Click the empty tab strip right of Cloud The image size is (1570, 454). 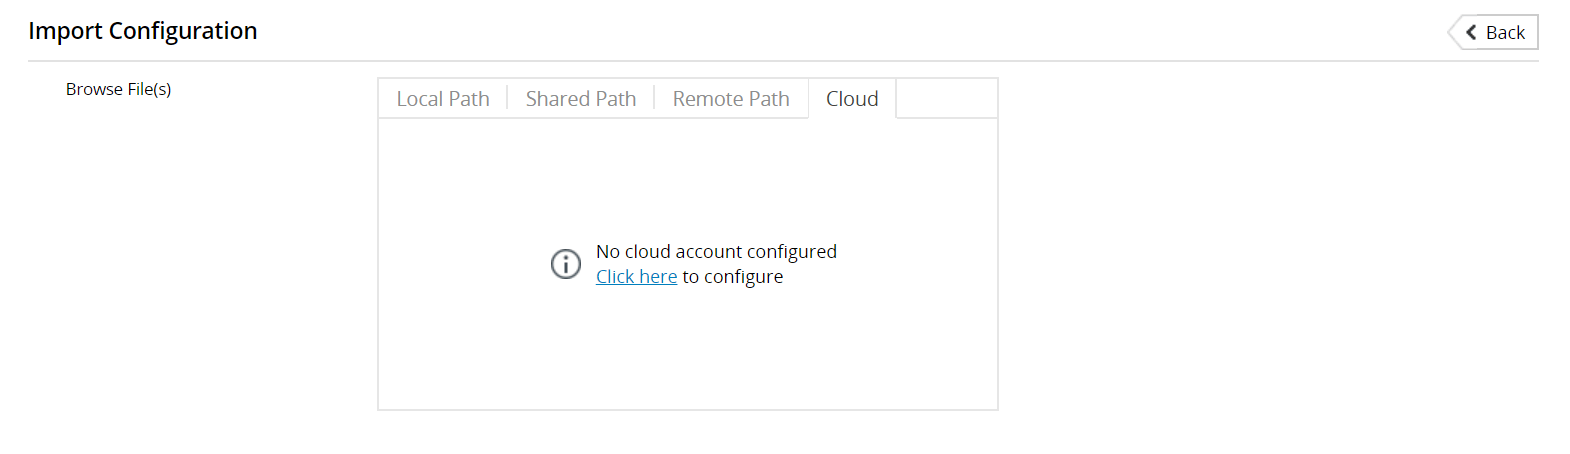pyautogui.click(x=946, y=98)
